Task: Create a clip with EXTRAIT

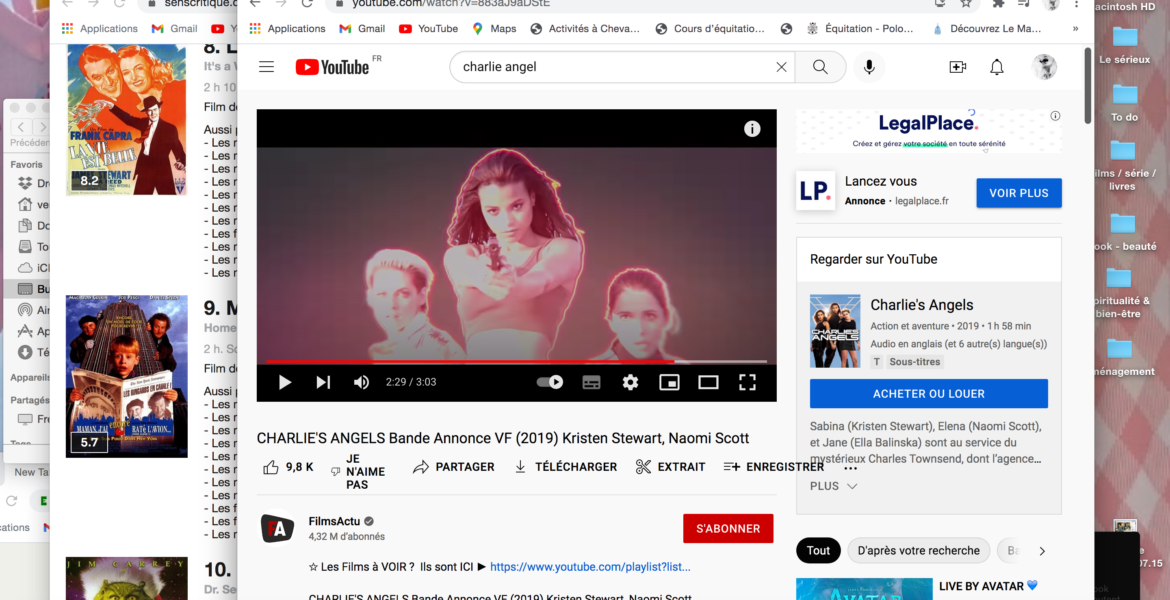Action: click(670, 467)
